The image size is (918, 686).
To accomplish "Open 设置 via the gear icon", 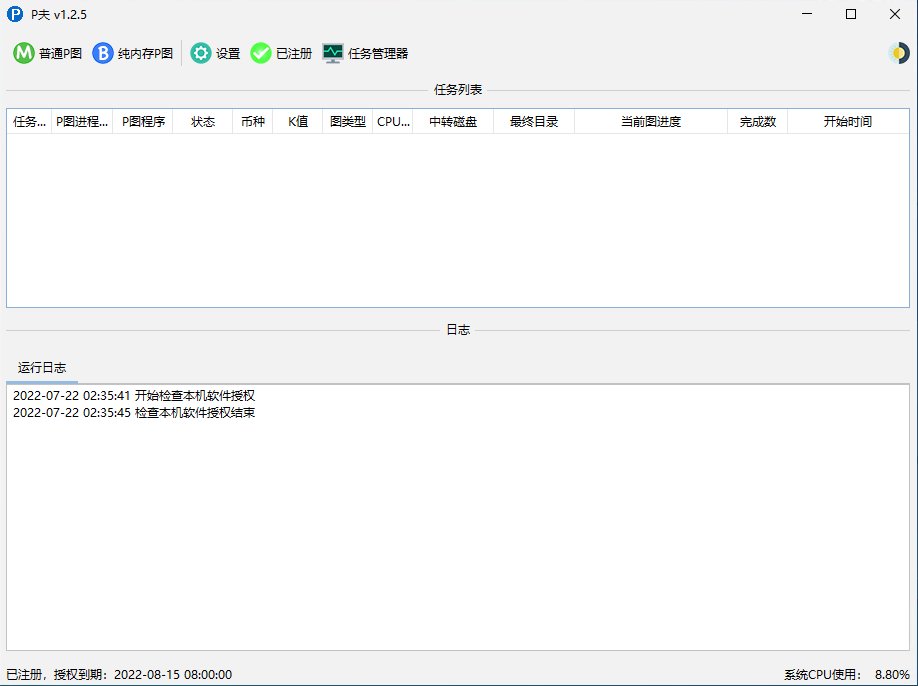I will [x=201, y=53].
